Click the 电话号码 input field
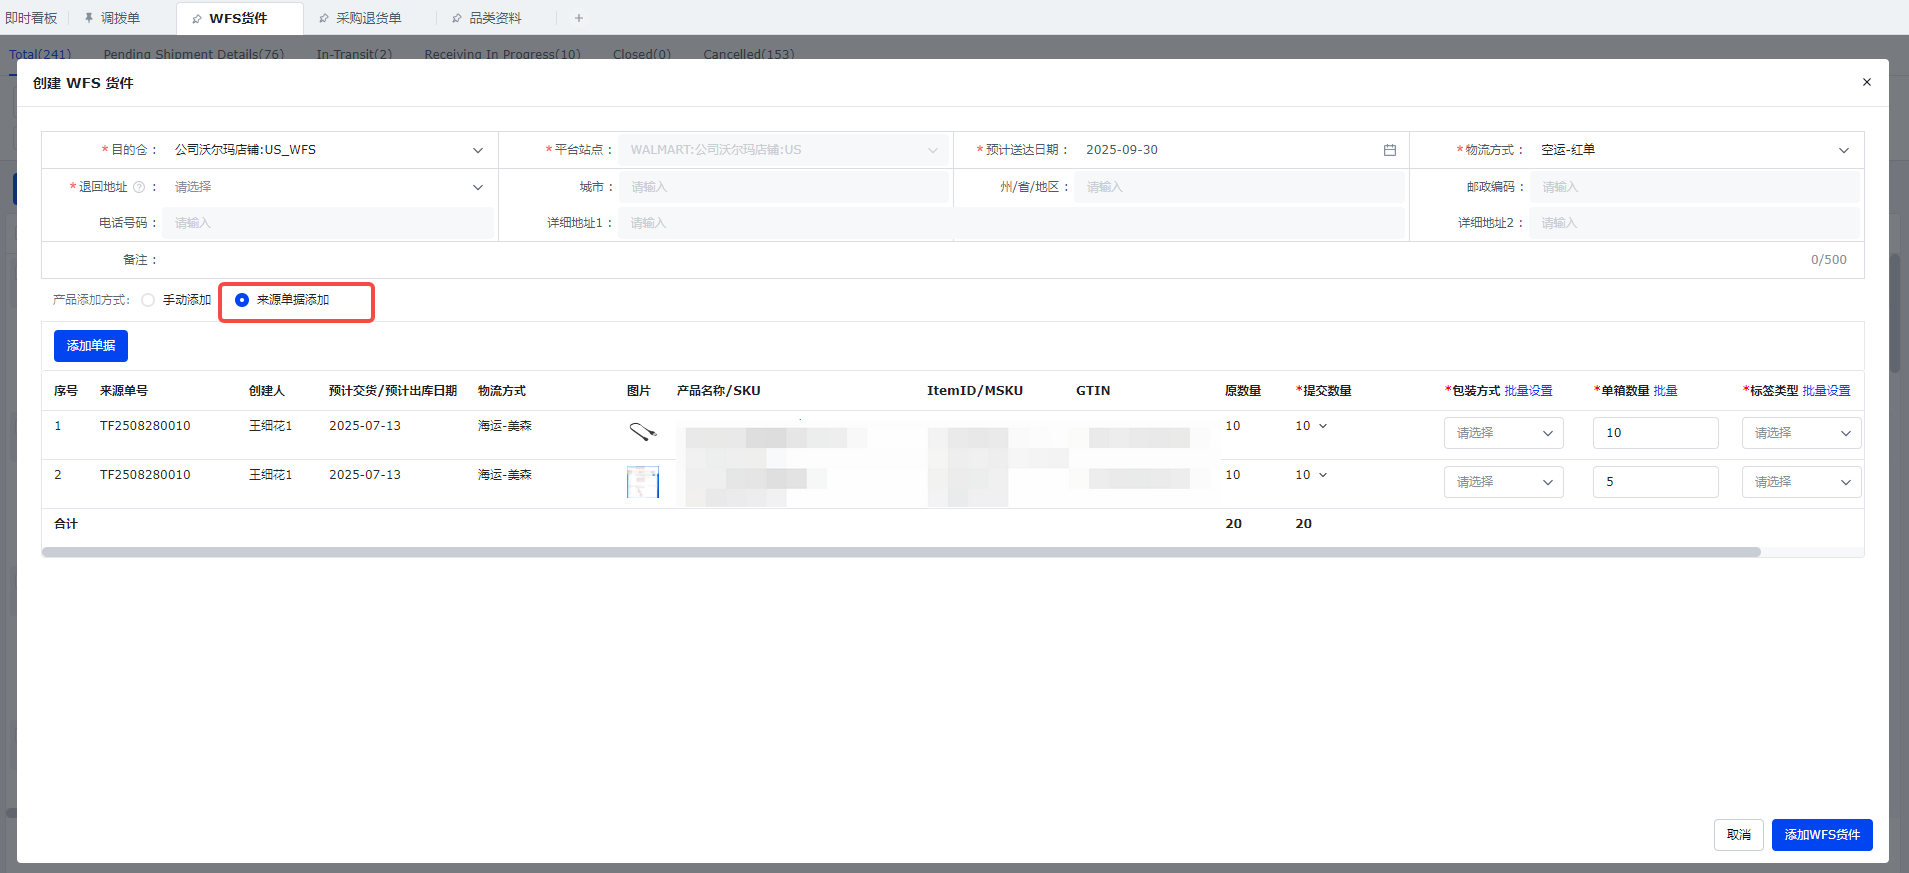1909x873 pixels. pyautogui.click(x=328, y=223)
